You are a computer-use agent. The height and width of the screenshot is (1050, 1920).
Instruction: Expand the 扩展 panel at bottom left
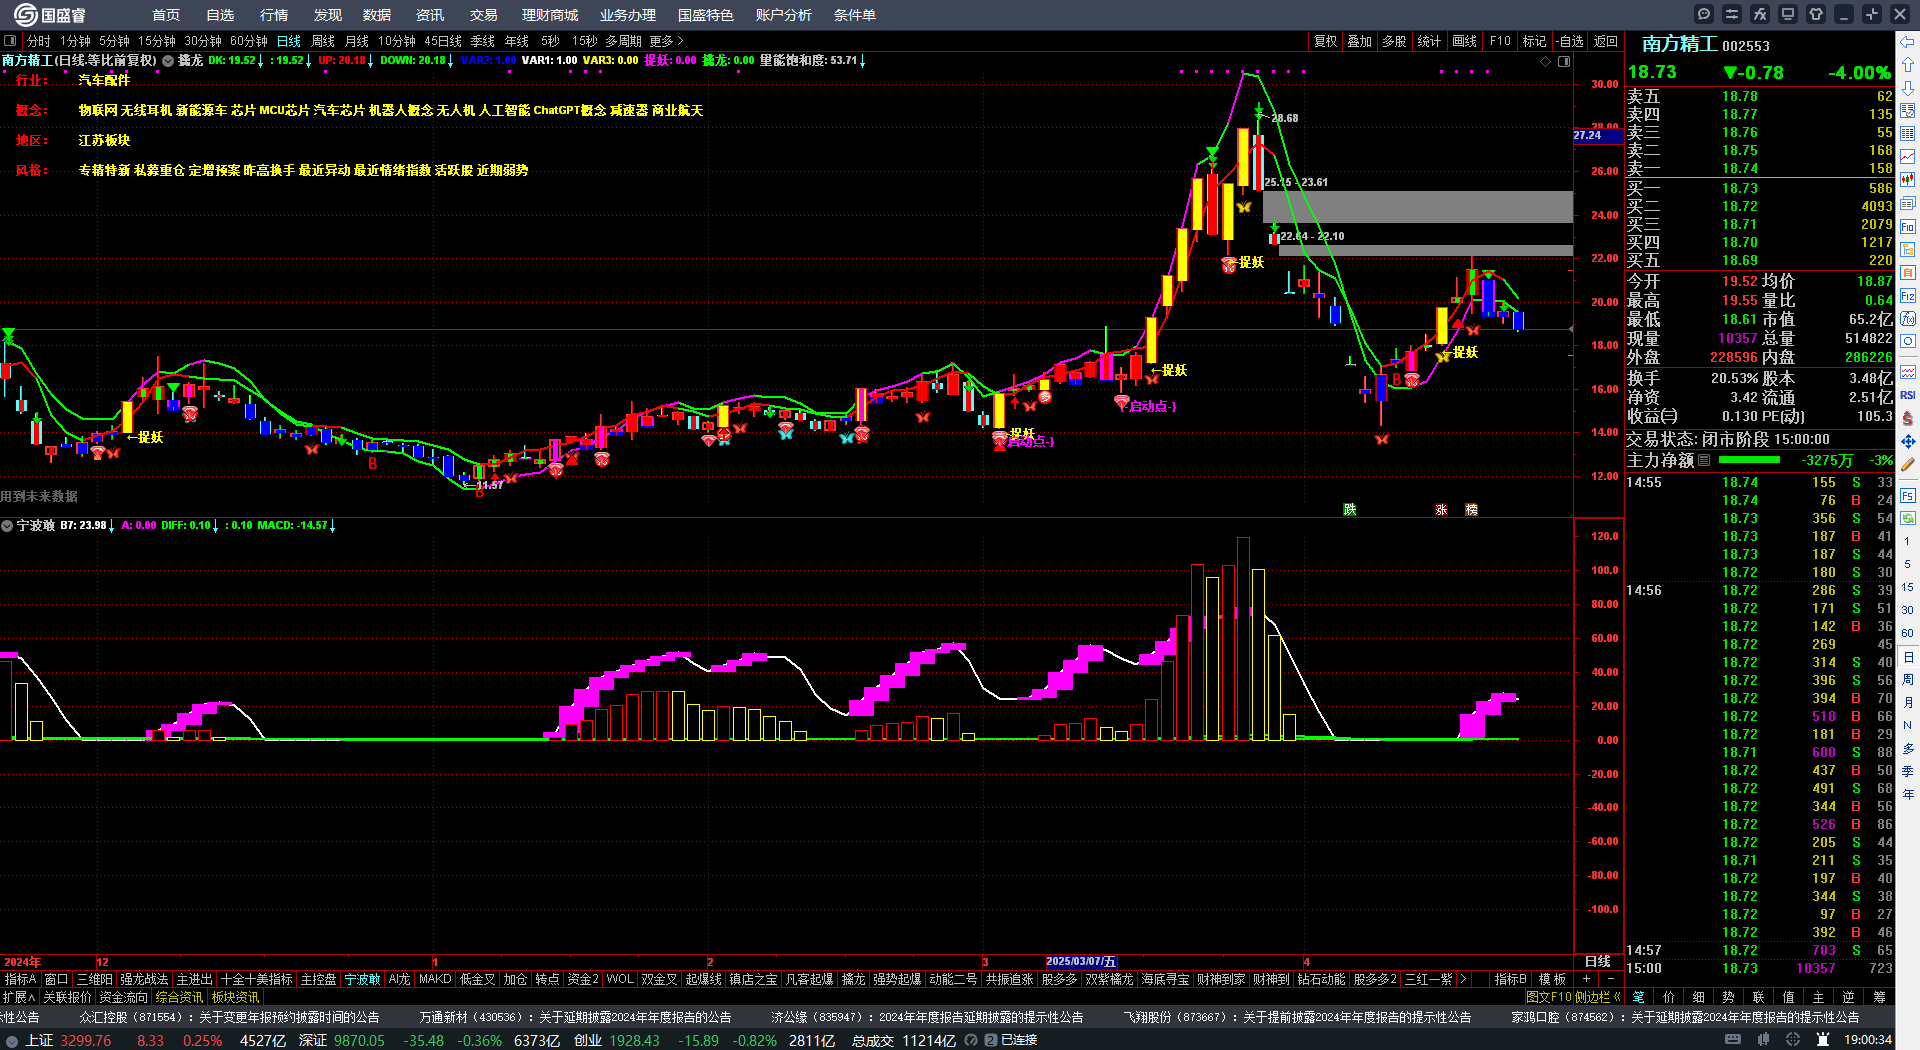coord(19,997)
